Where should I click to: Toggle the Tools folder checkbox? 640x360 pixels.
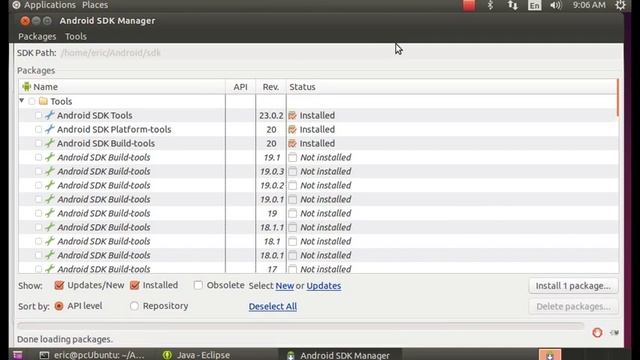[x=32, y=101]
